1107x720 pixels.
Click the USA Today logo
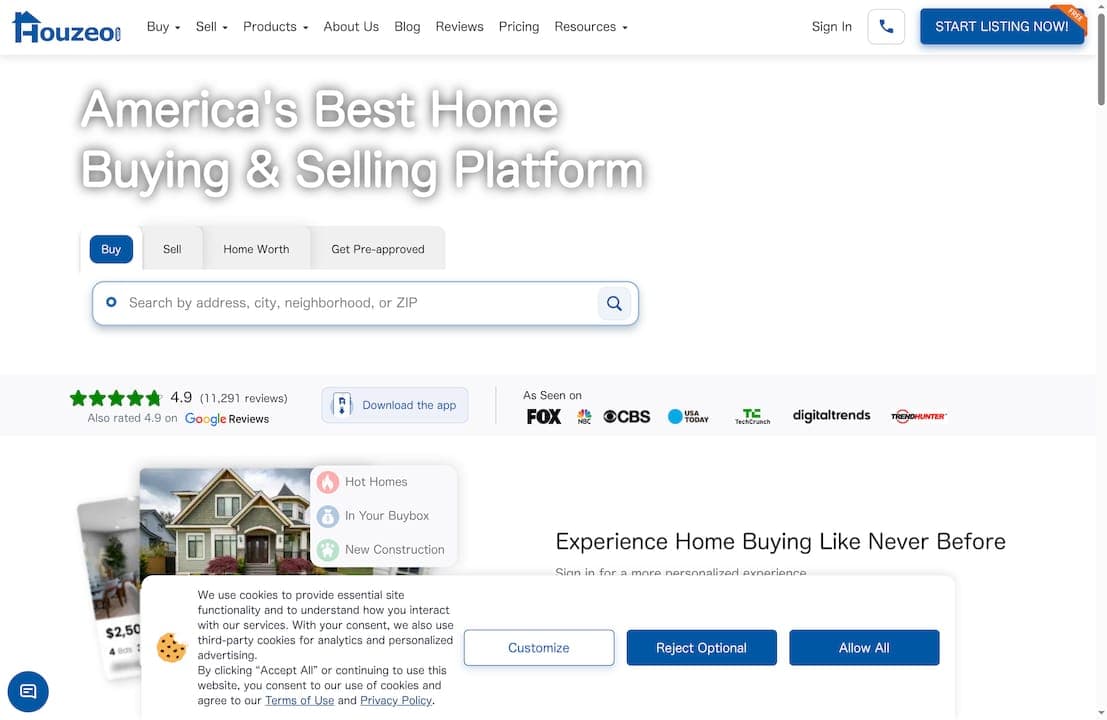click(688, 416)
